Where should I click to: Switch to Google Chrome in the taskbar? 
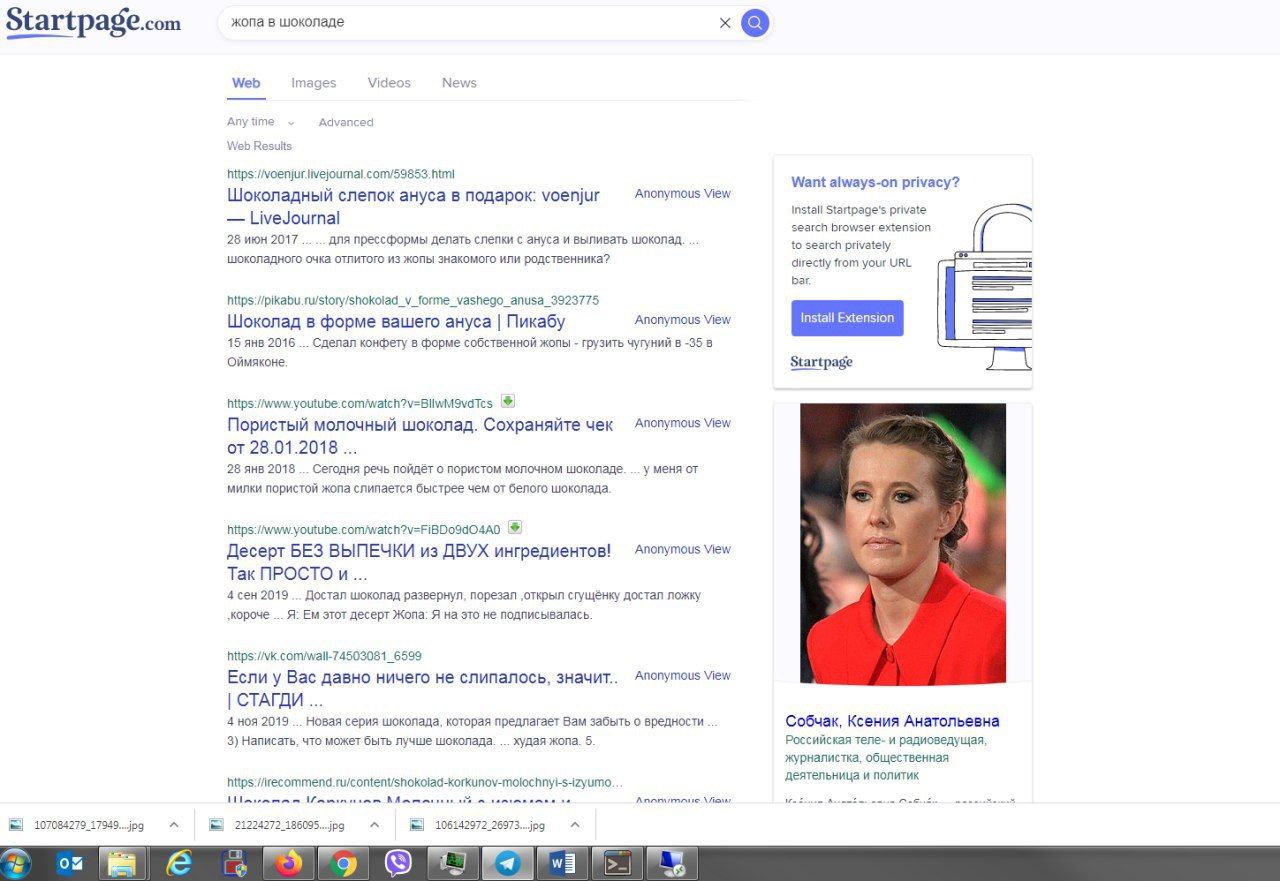(343, 863)
